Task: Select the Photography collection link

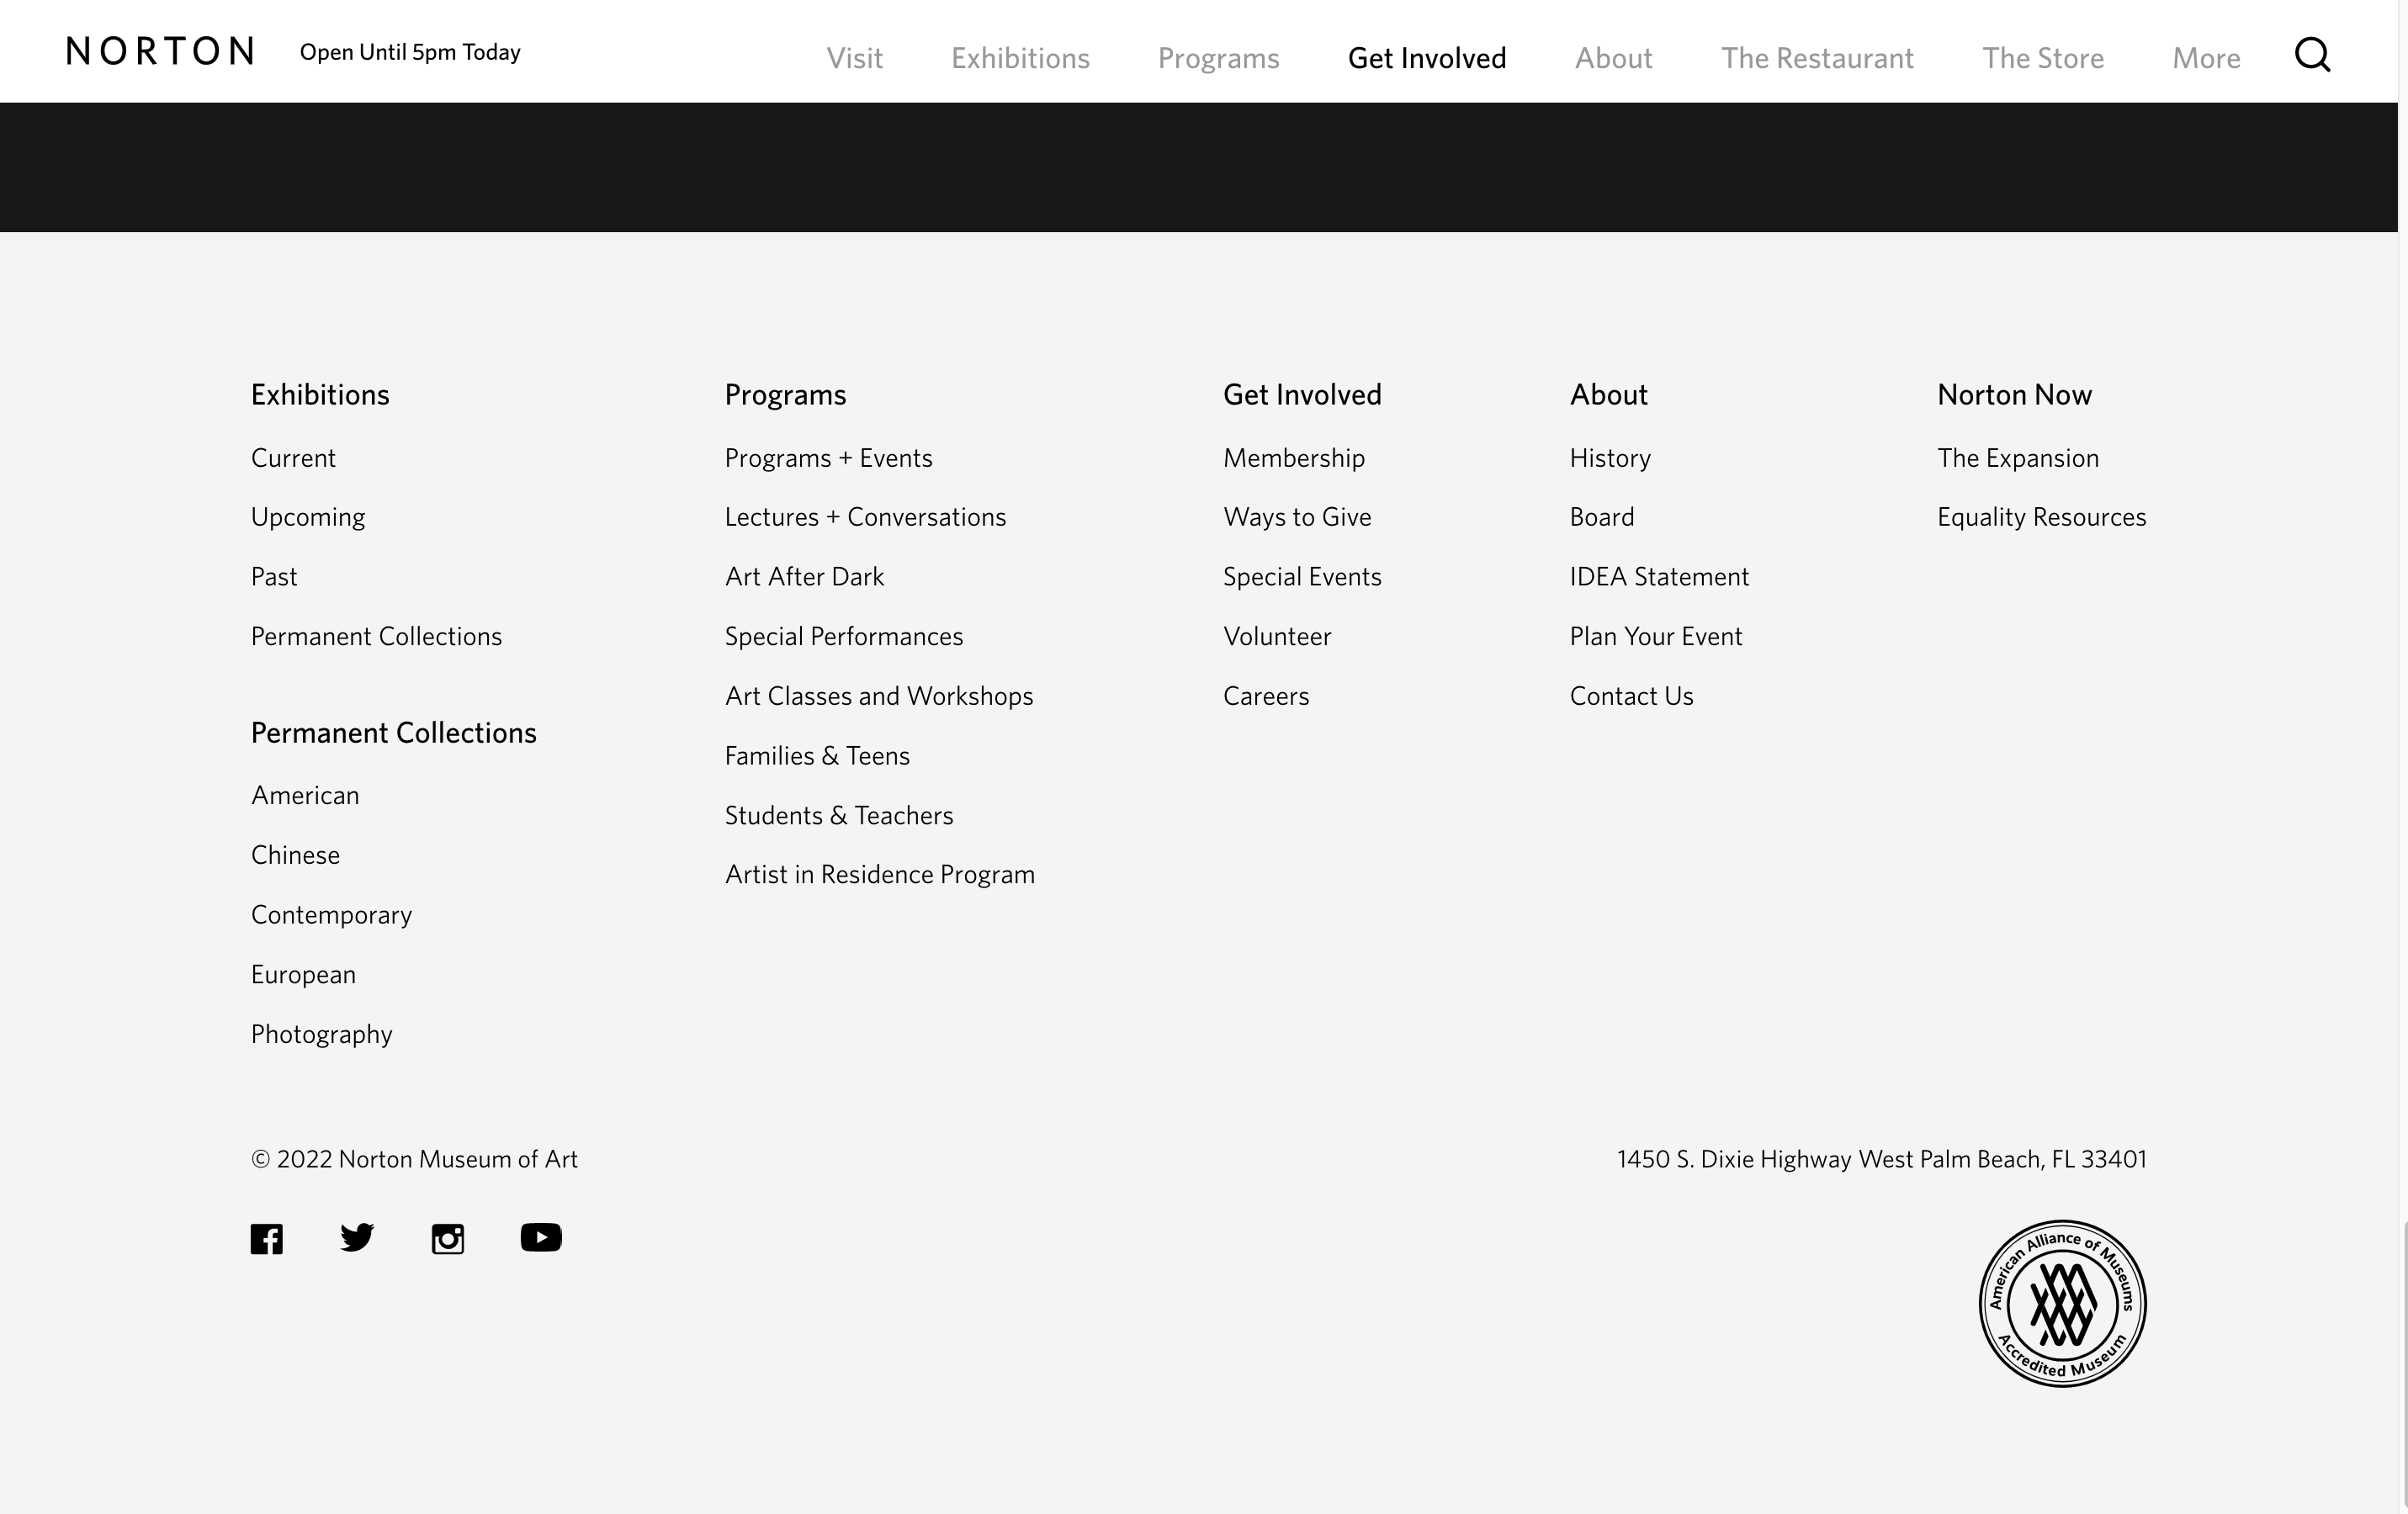Action: (x=321, y=1034)
